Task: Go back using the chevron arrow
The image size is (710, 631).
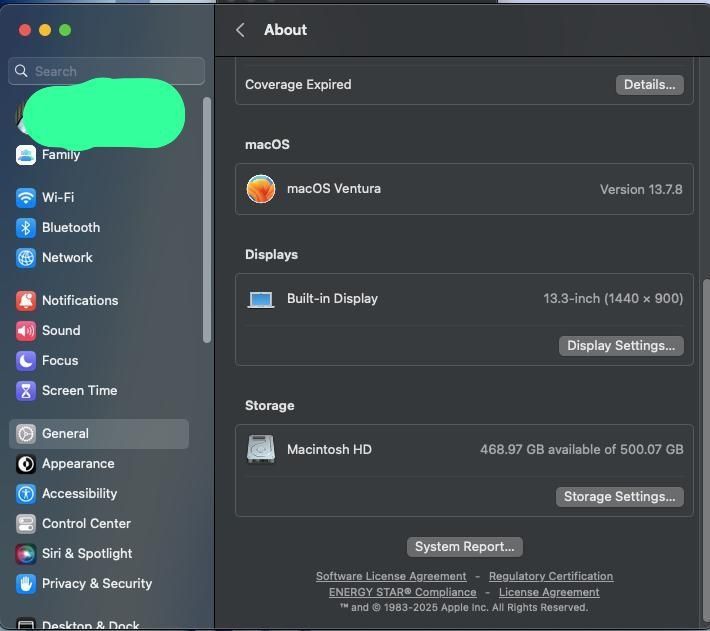Action: [240, 30]
